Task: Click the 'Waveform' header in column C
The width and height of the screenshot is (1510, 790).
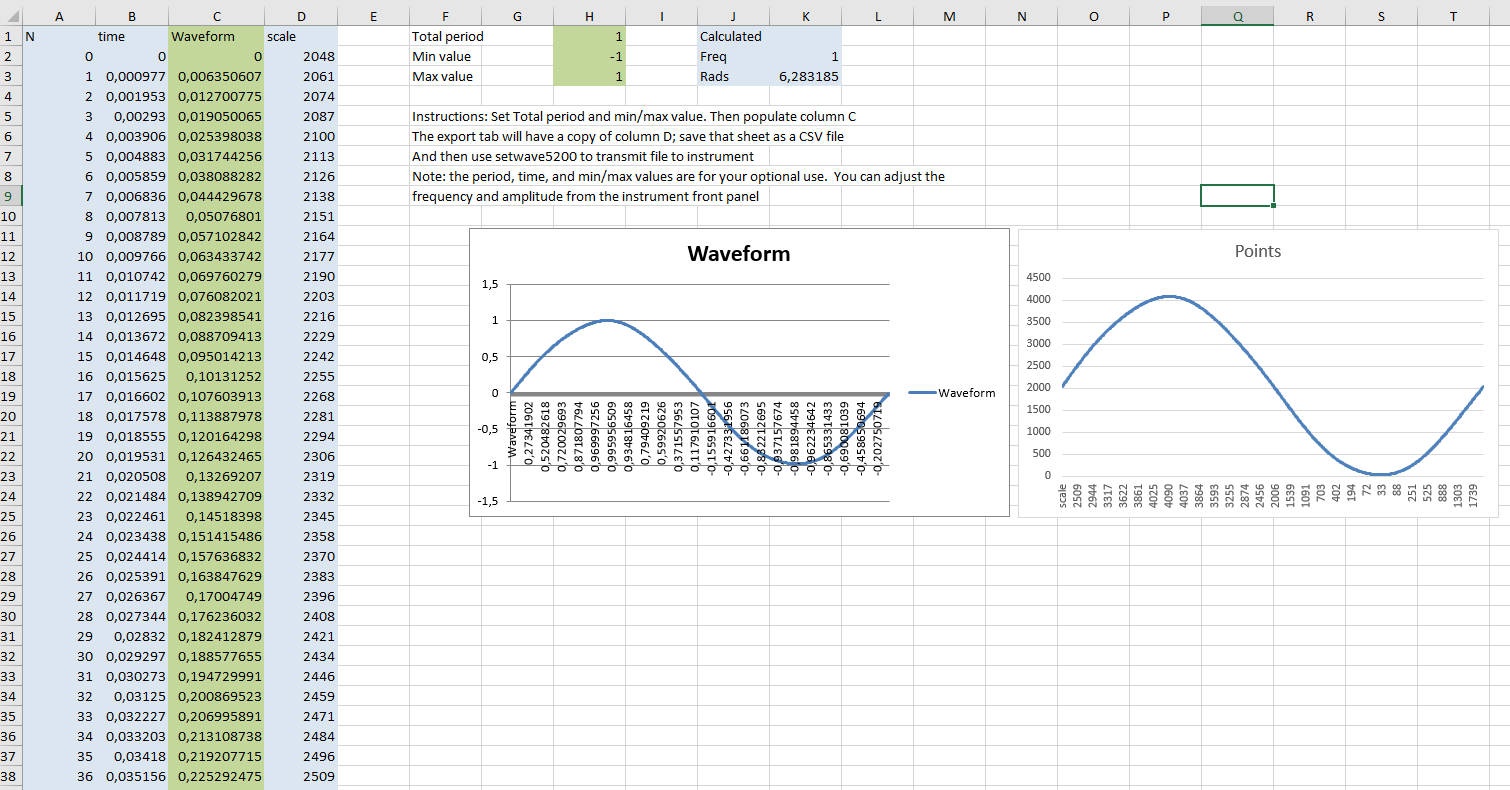Action: pos(216,36)
